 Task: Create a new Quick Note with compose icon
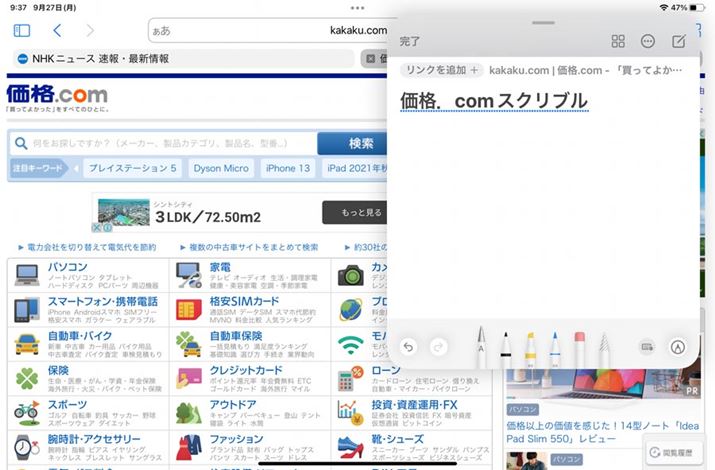click(x=679, y=41)
